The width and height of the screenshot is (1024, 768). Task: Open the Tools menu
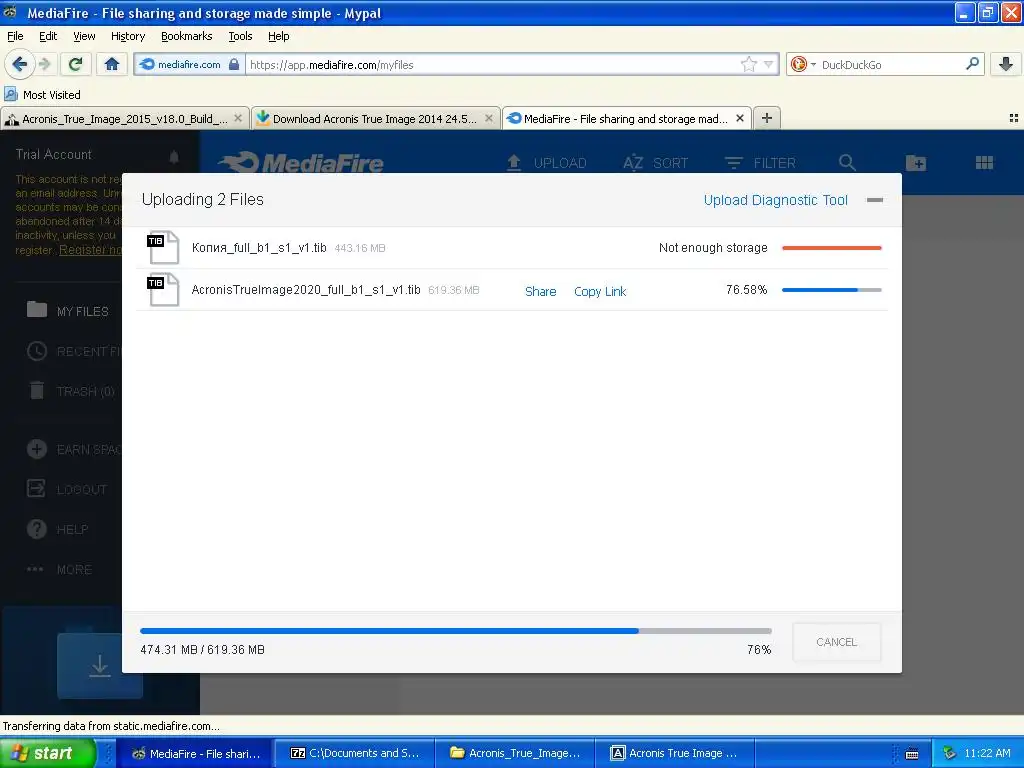point(240,36)
